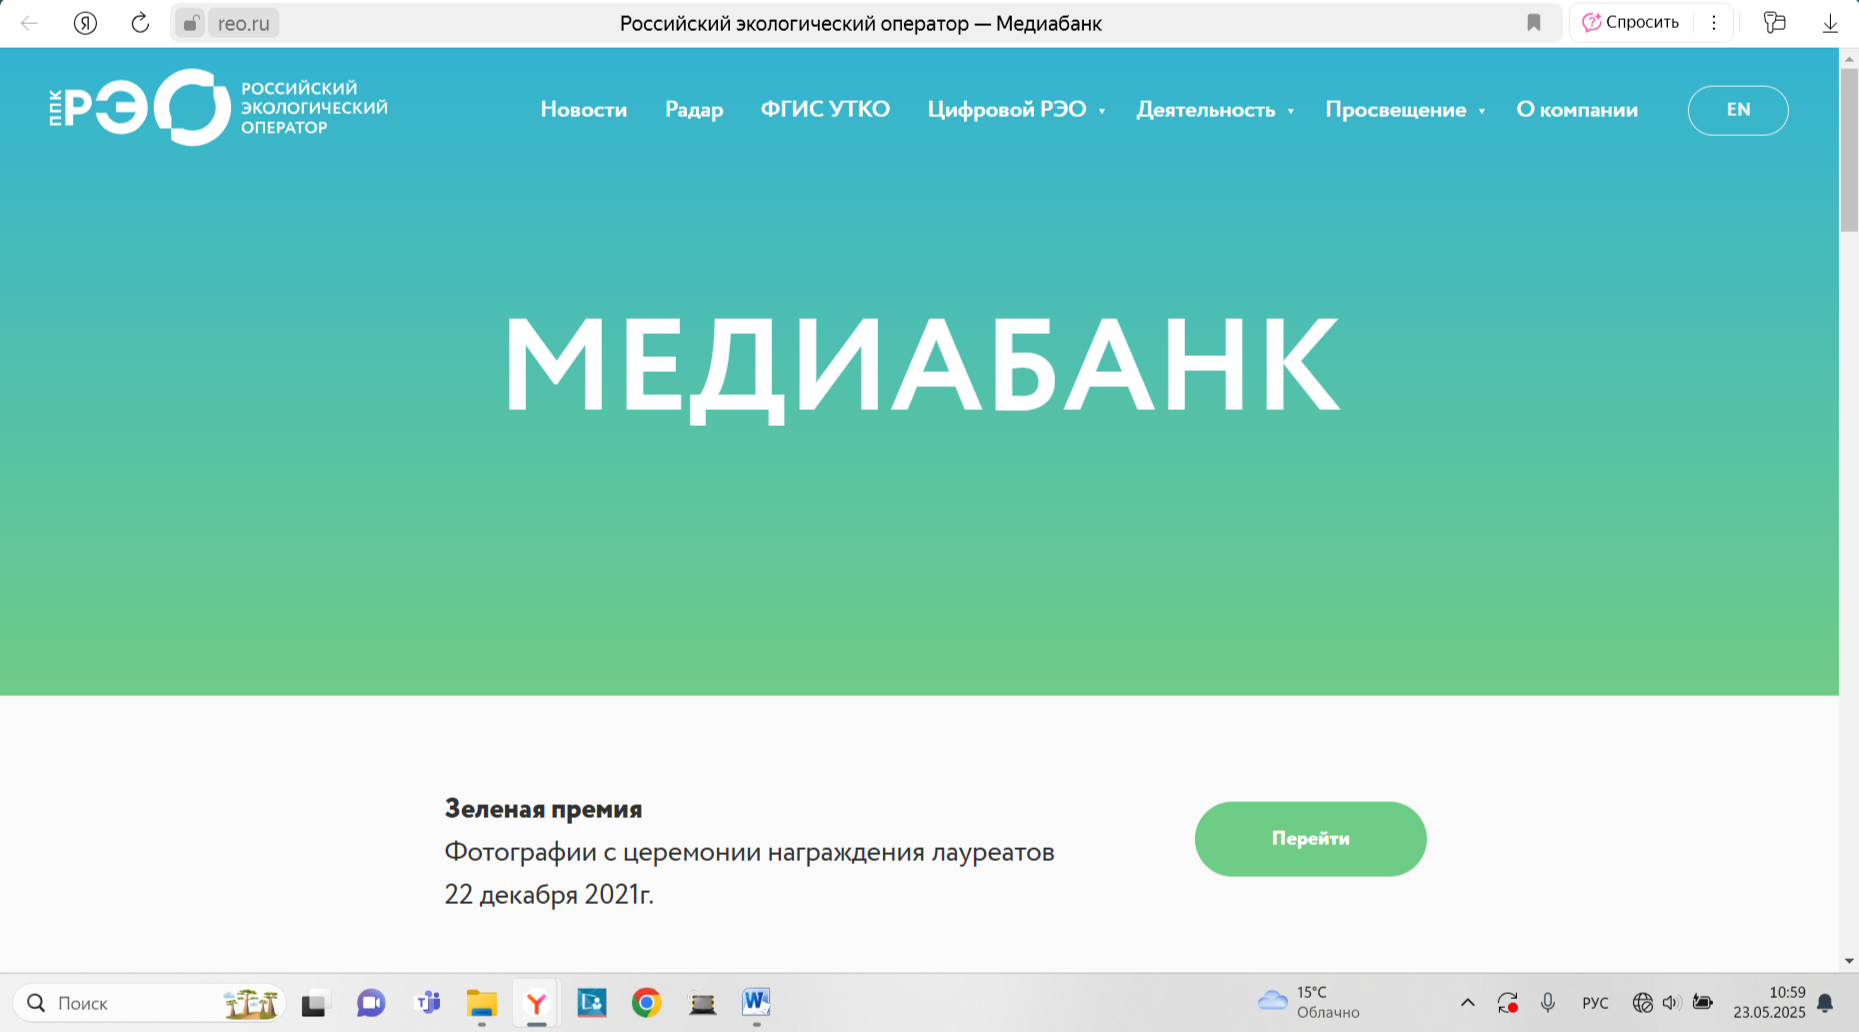Open the ФГИС УТКО menu item

[x=825, y=109]
